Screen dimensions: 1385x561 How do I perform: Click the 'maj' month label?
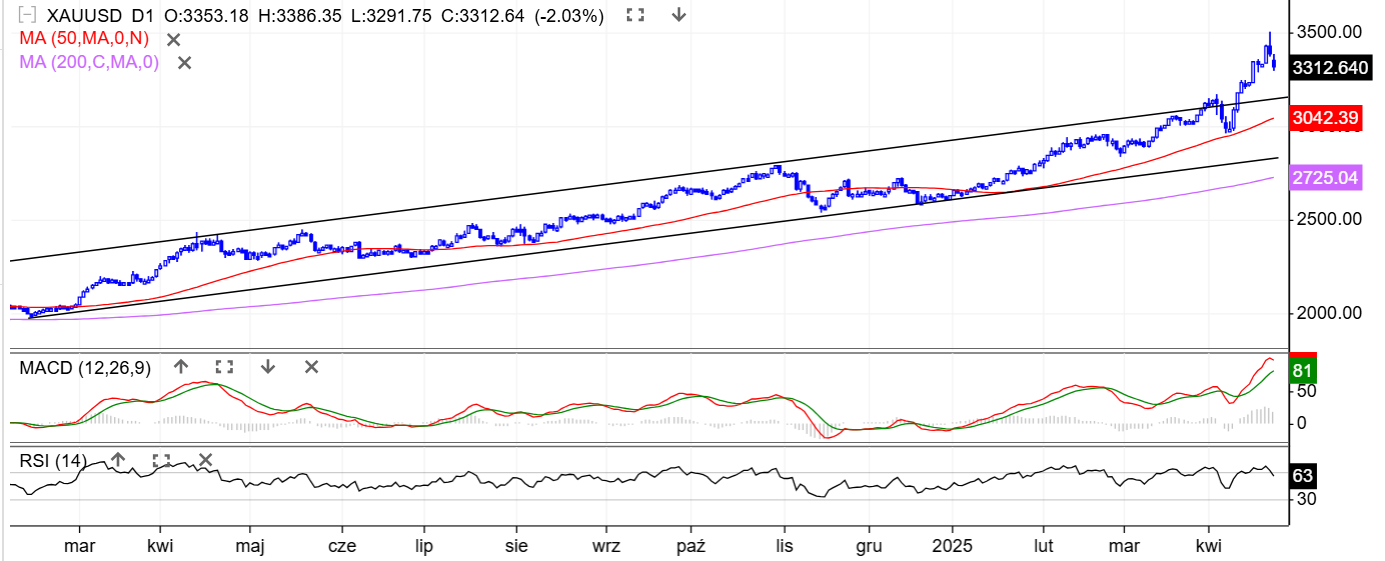click(250, 546)
